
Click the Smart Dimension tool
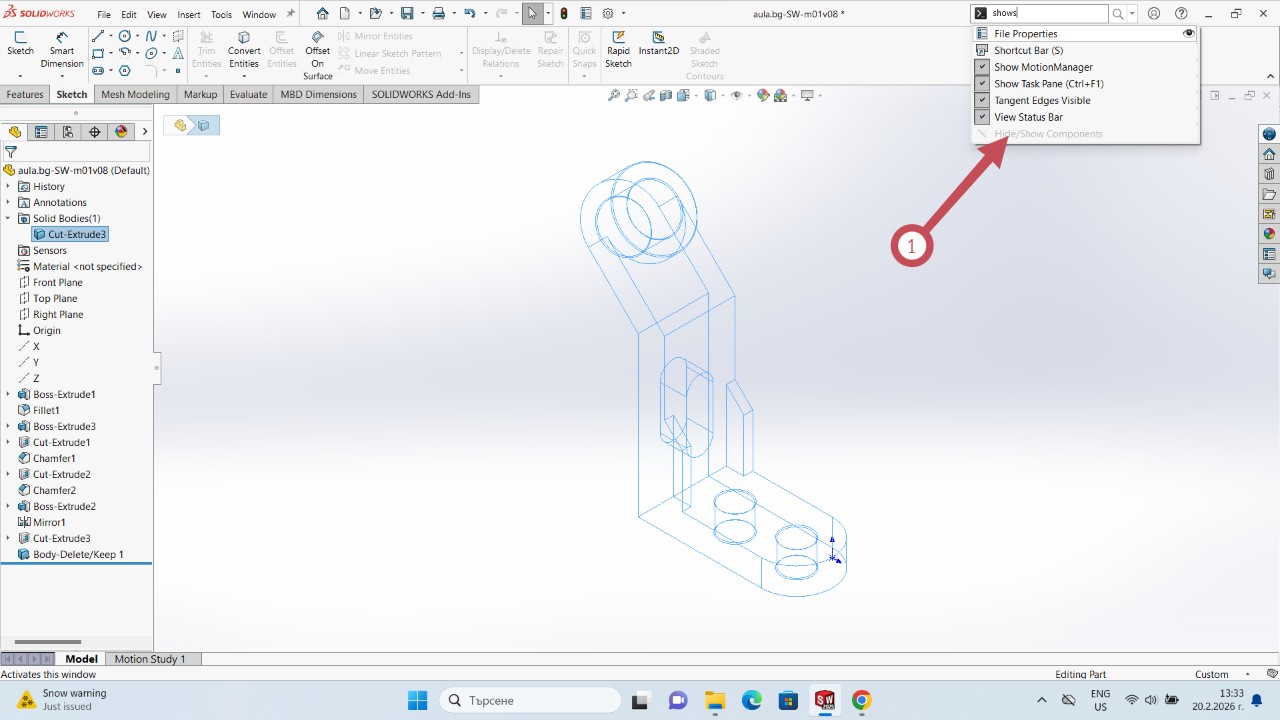click(62, 50)
